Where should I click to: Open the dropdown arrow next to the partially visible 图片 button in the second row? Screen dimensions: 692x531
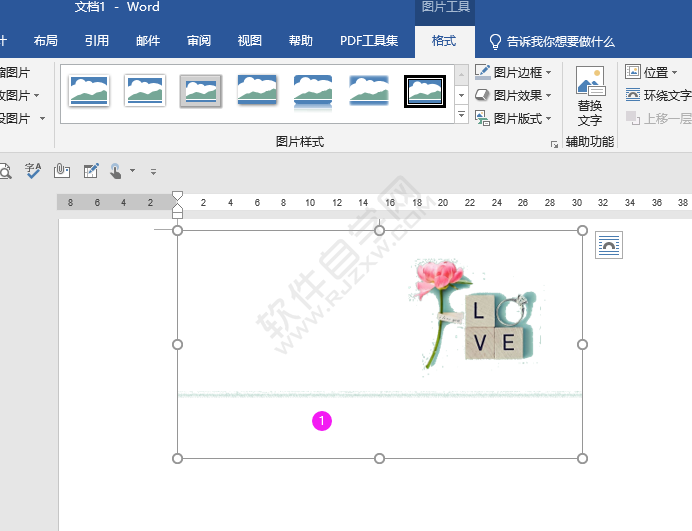point(37,95)
